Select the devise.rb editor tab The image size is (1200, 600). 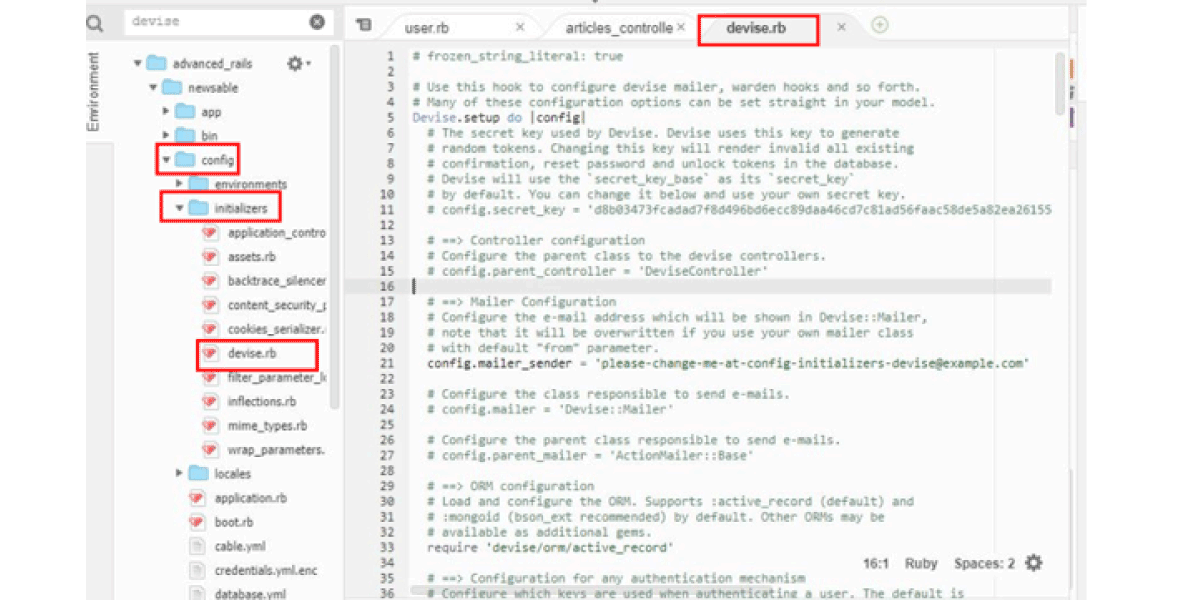tap(757, 28)
